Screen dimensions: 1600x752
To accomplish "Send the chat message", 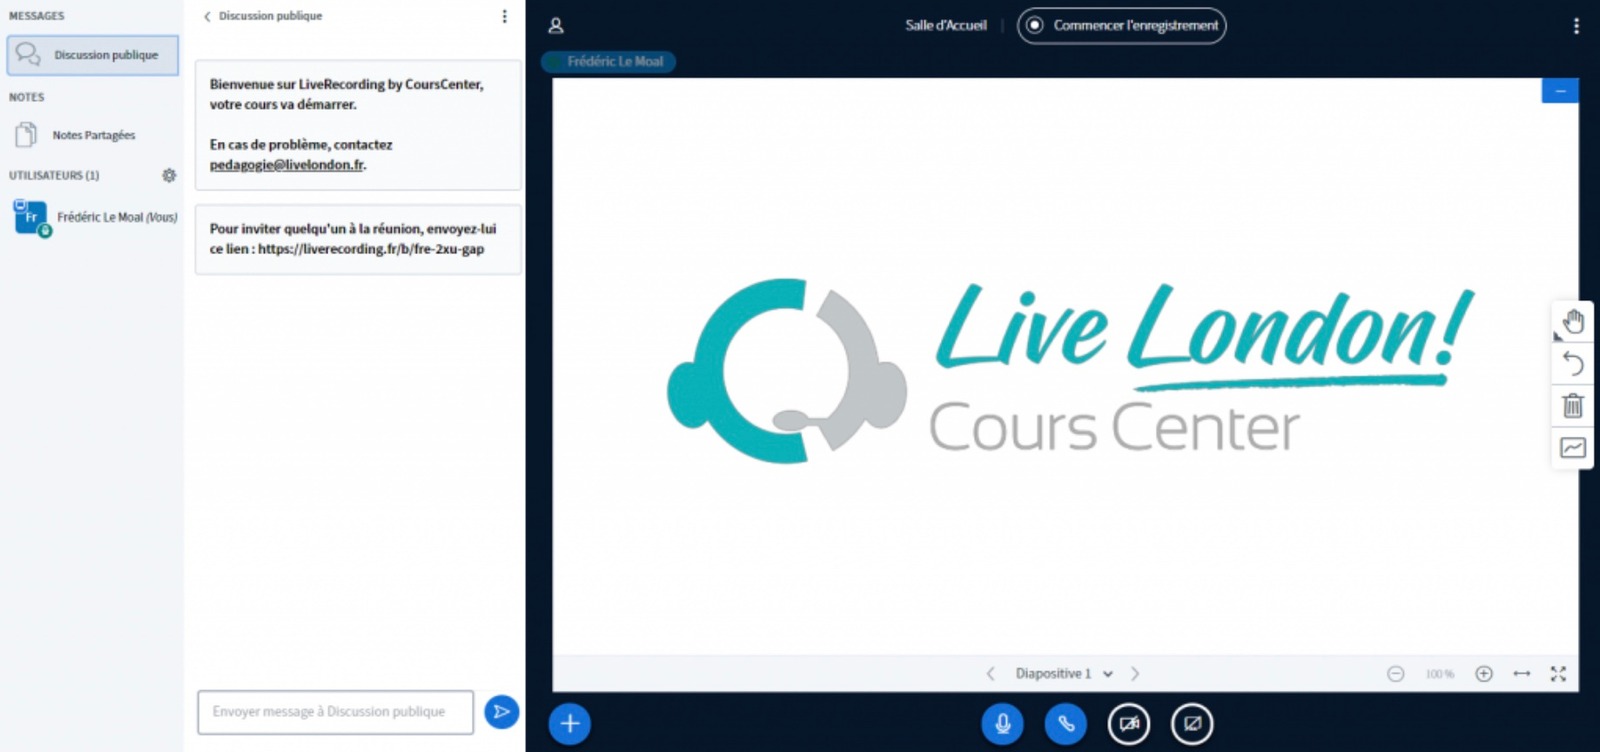I will click(501, 712).
